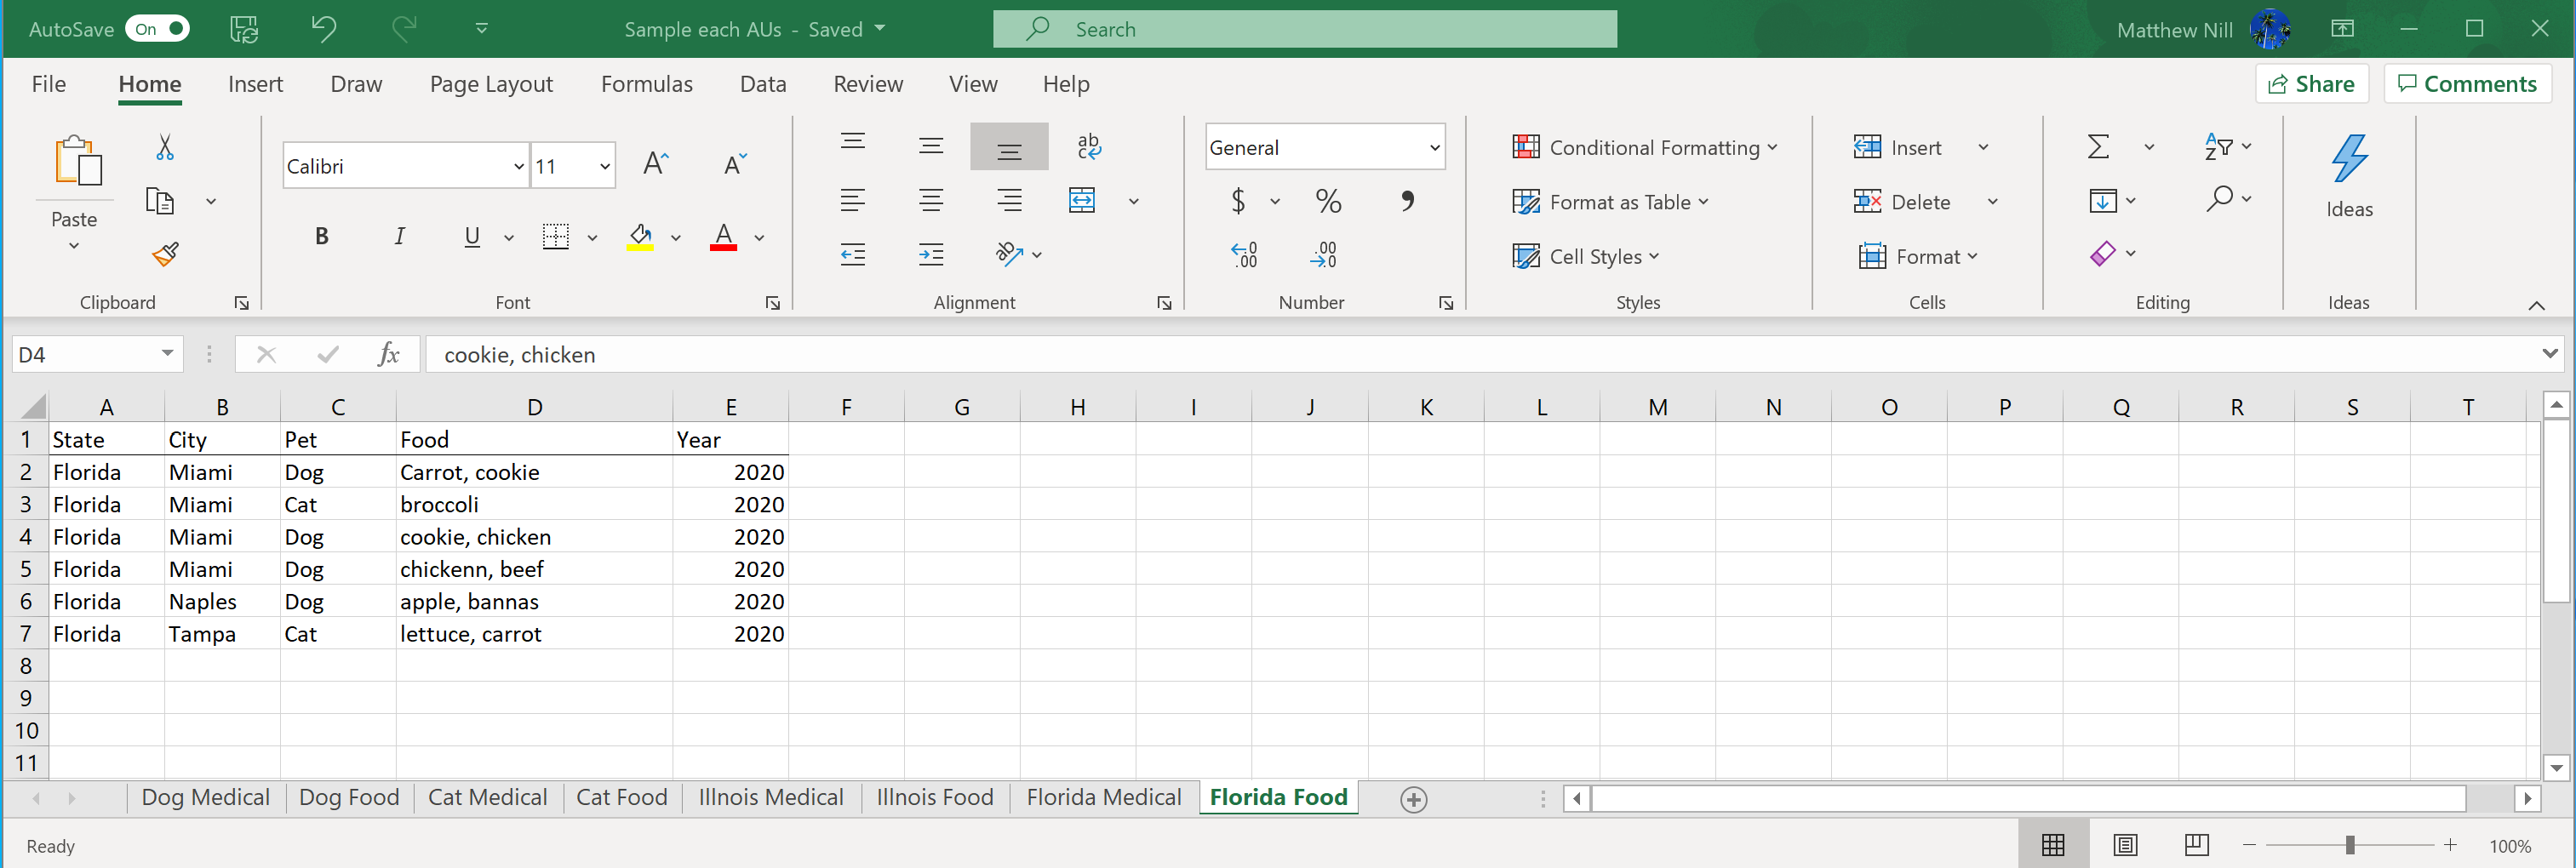Click the Save icon in title bar
The height and width of the screenshot is (868, 2576).
point(244,29)
